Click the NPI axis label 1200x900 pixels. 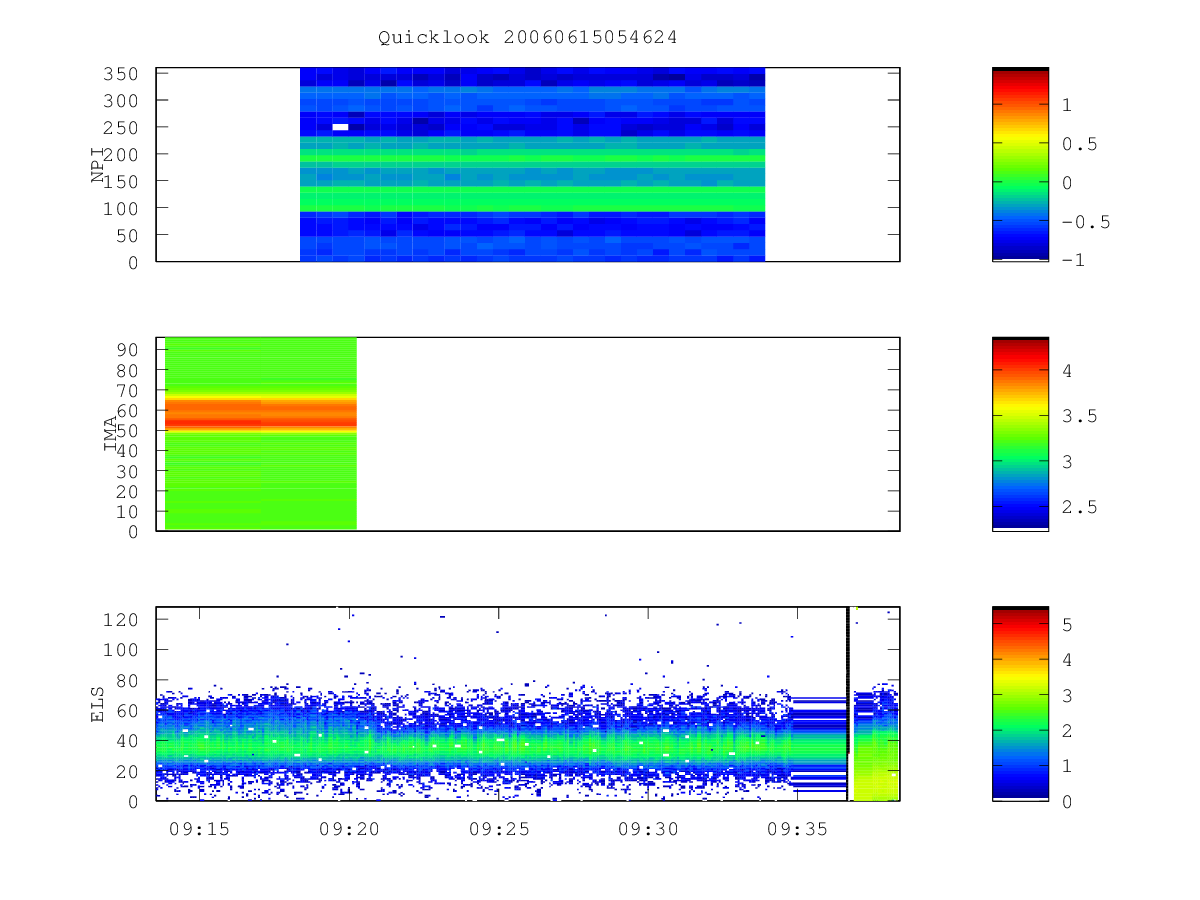click(98, 165)
